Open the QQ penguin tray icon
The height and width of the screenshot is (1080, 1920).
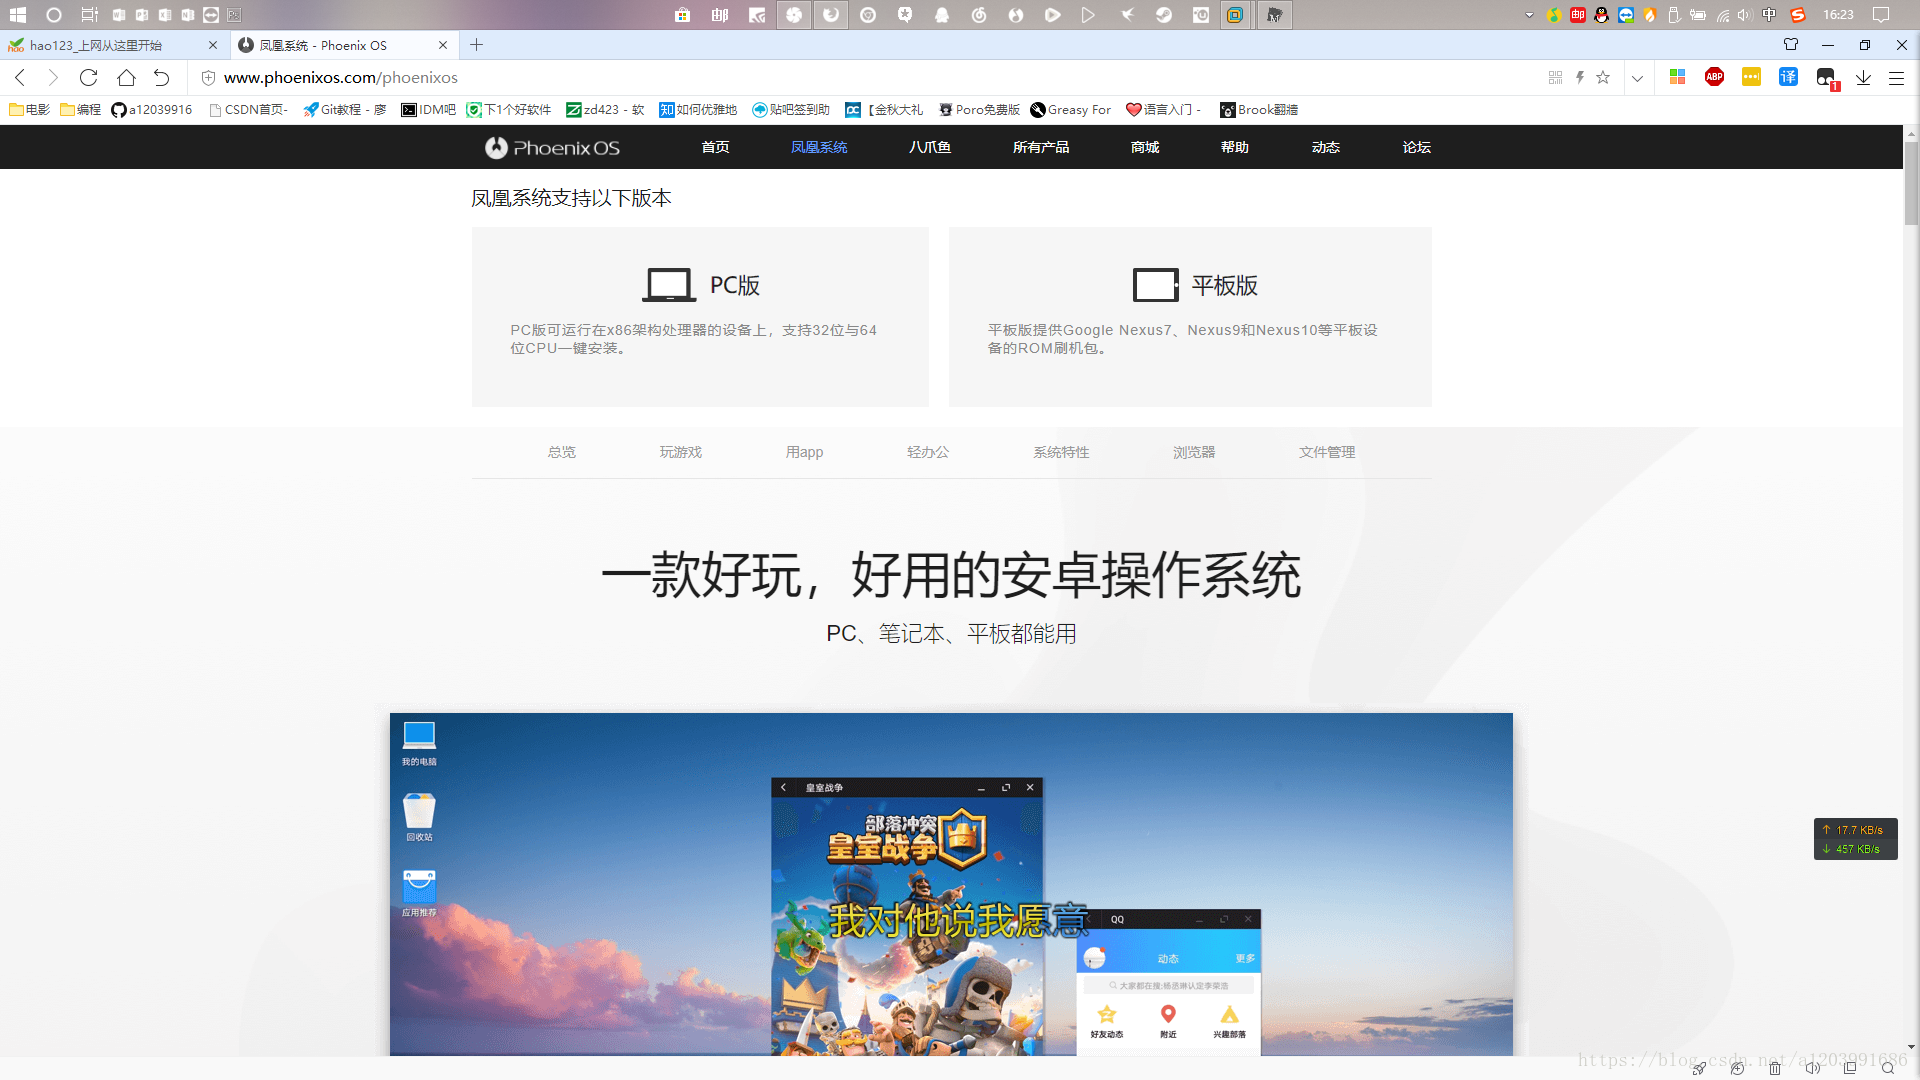point(1602,15)
